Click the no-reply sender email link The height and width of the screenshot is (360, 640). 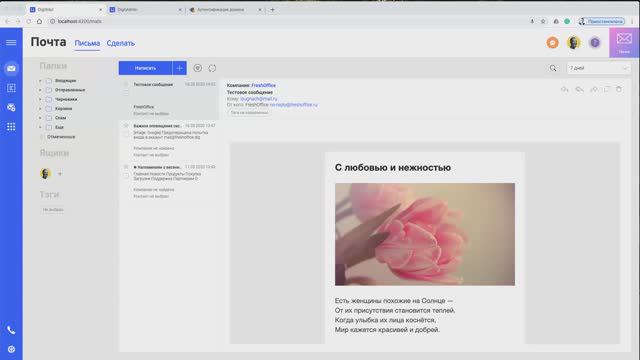click(x=293, y=105)
